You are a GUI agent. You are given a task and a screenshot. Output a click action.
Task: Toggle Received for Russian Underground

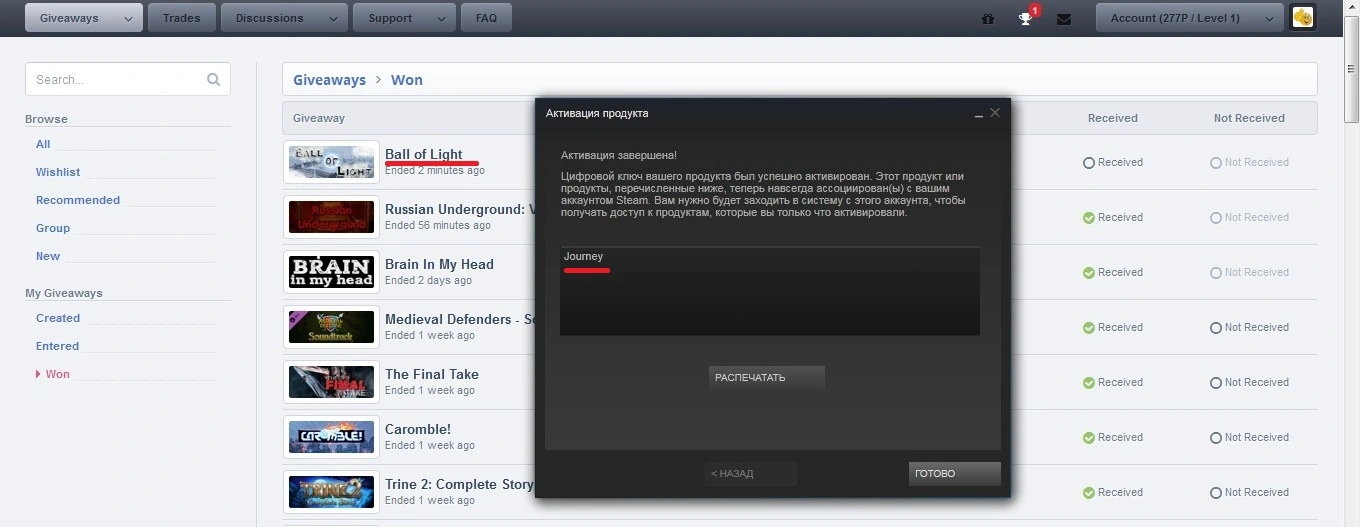pyautogui.click(x=1112, y=217)
